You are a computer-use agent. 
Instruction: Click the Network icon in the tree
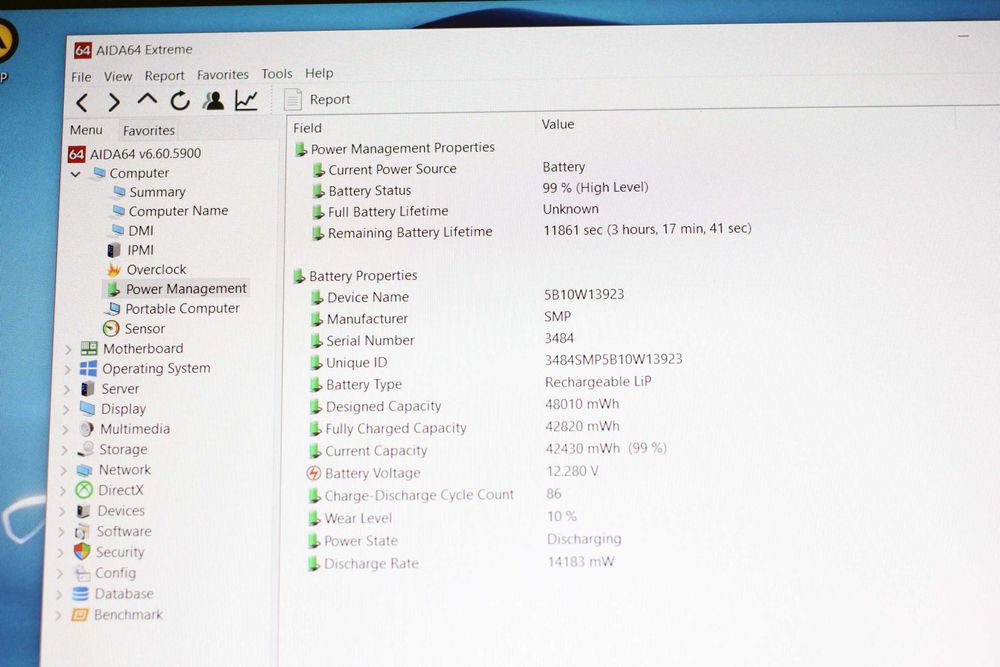coord(84,470)
